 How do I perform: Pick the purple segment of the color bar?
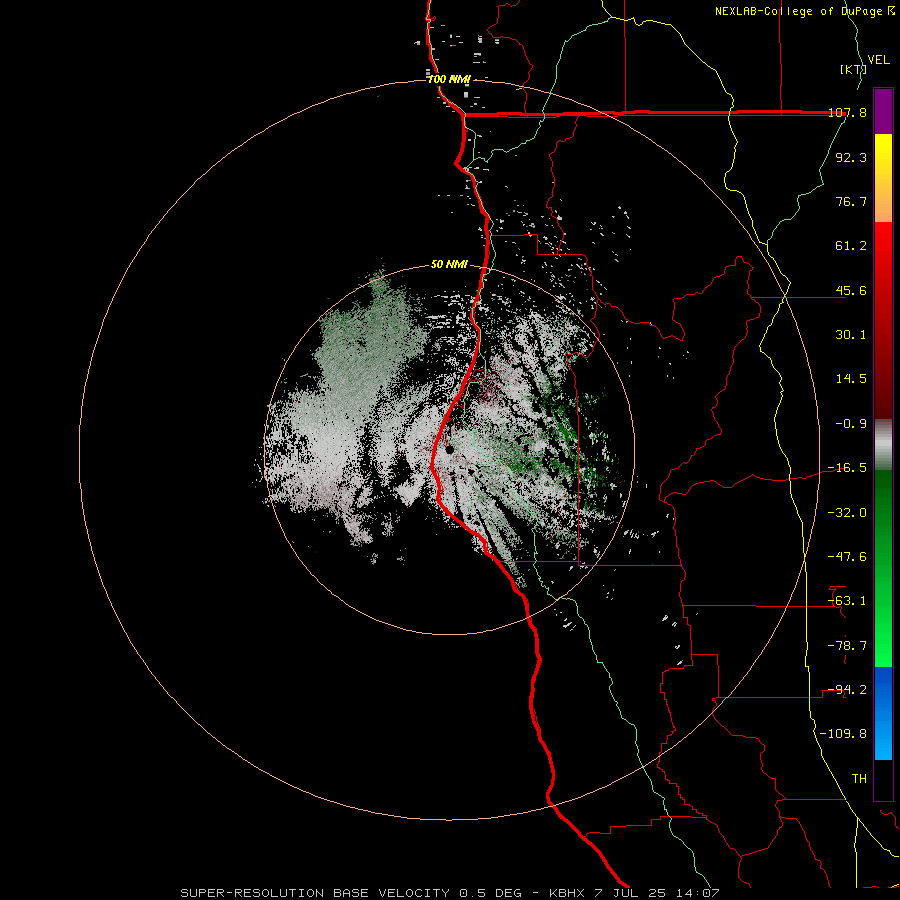[883, 111]
